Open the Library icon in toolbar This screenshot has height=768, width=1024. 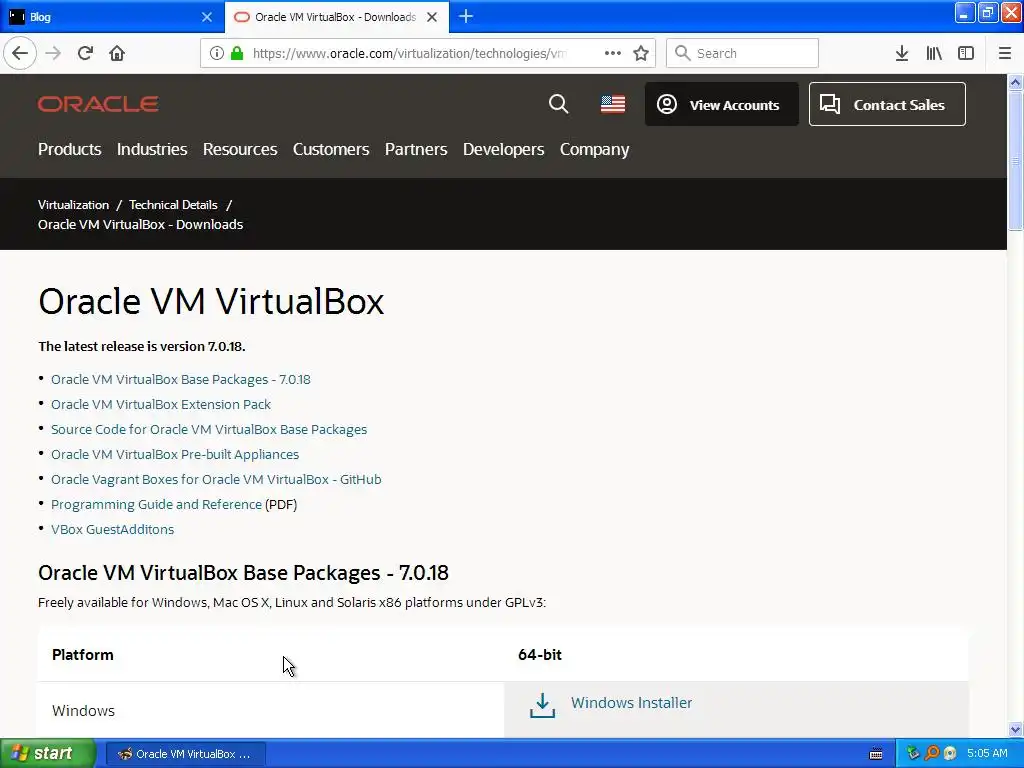[934, 53]
